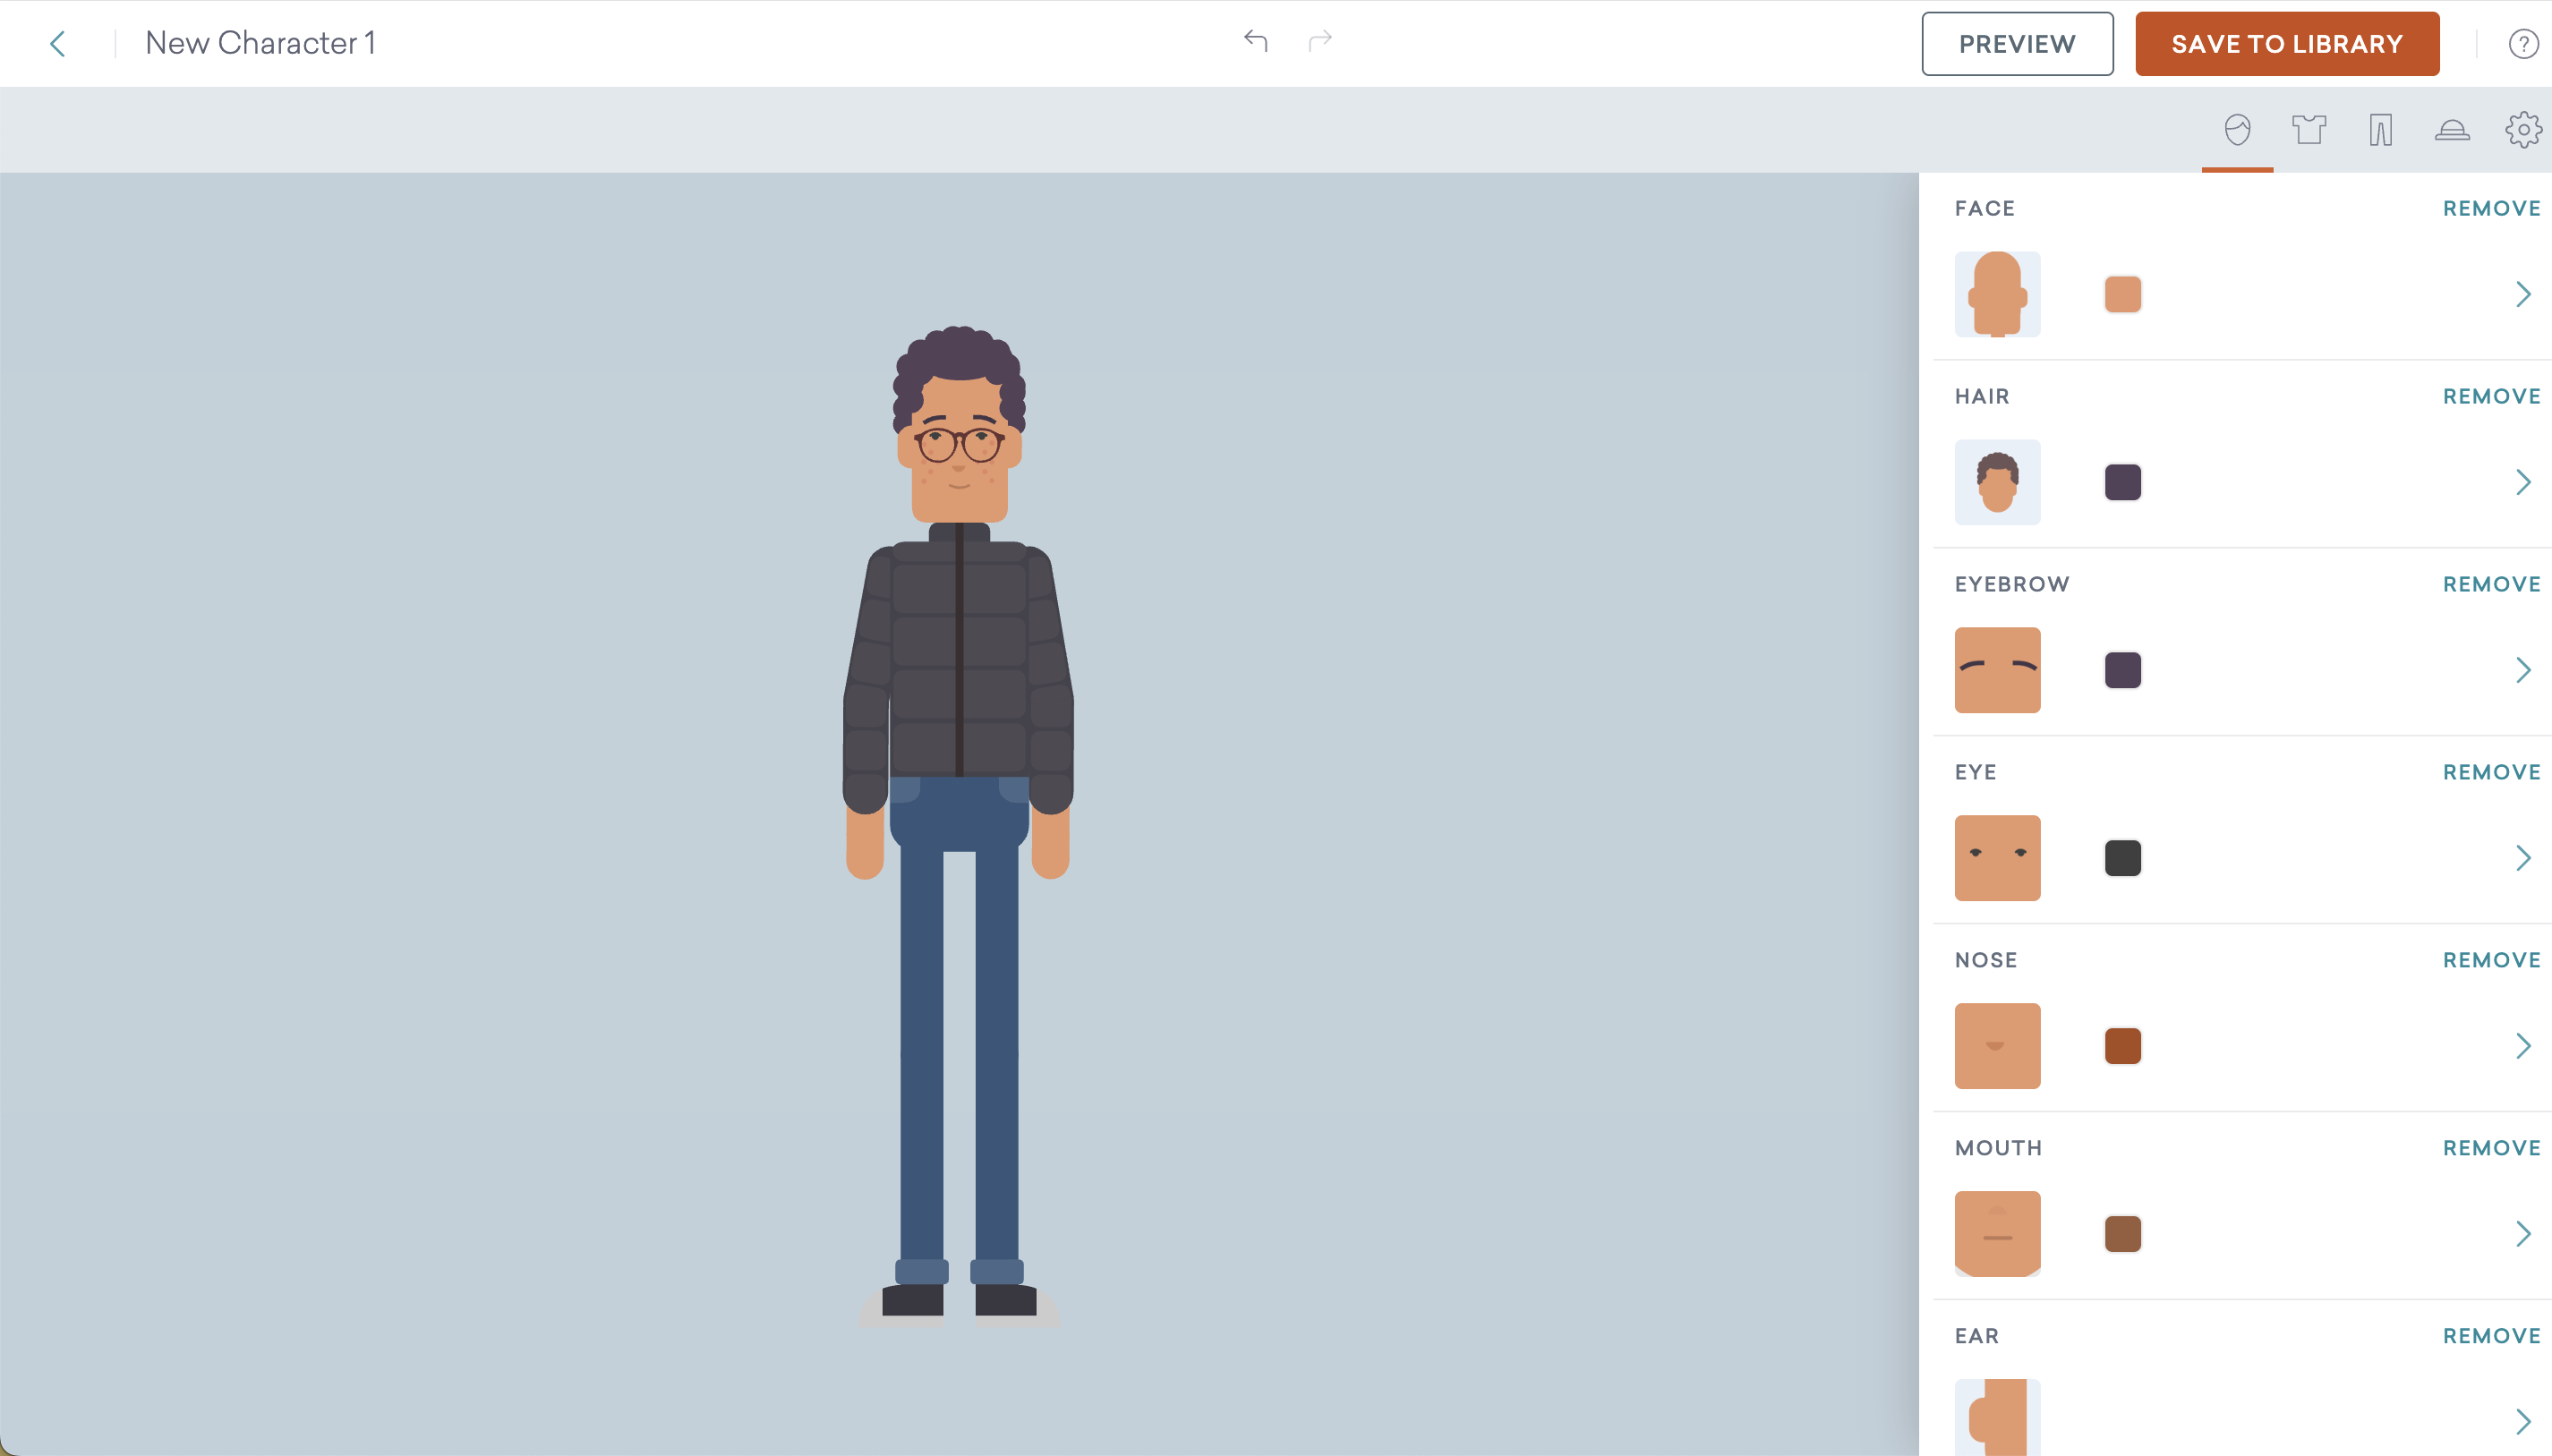The width and height of the screenshot is (2552, 1456).
Task: Click Save to Library button
Action: pos(2287,44)
